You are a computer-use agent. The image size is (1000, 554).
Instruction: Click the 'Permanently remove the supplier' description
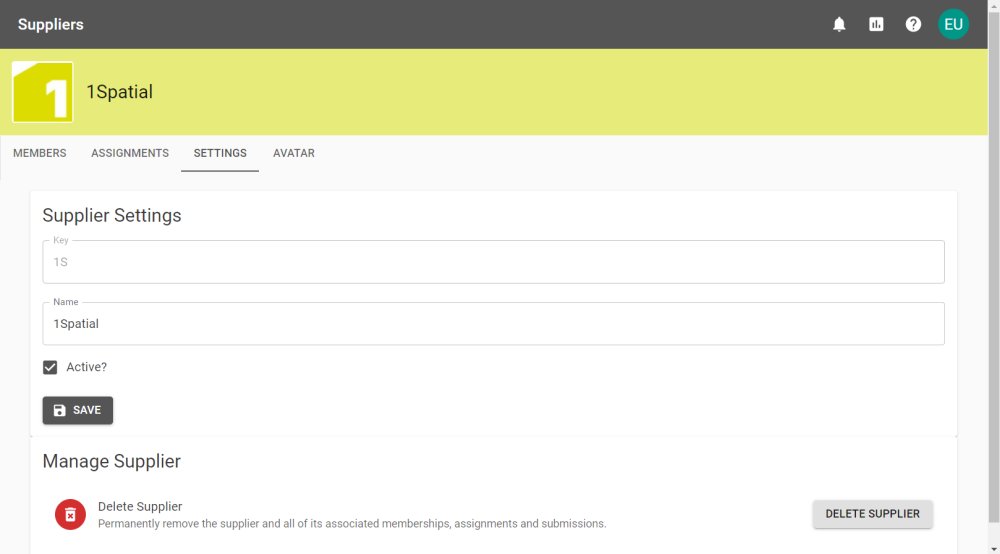(x=352, y=523)
